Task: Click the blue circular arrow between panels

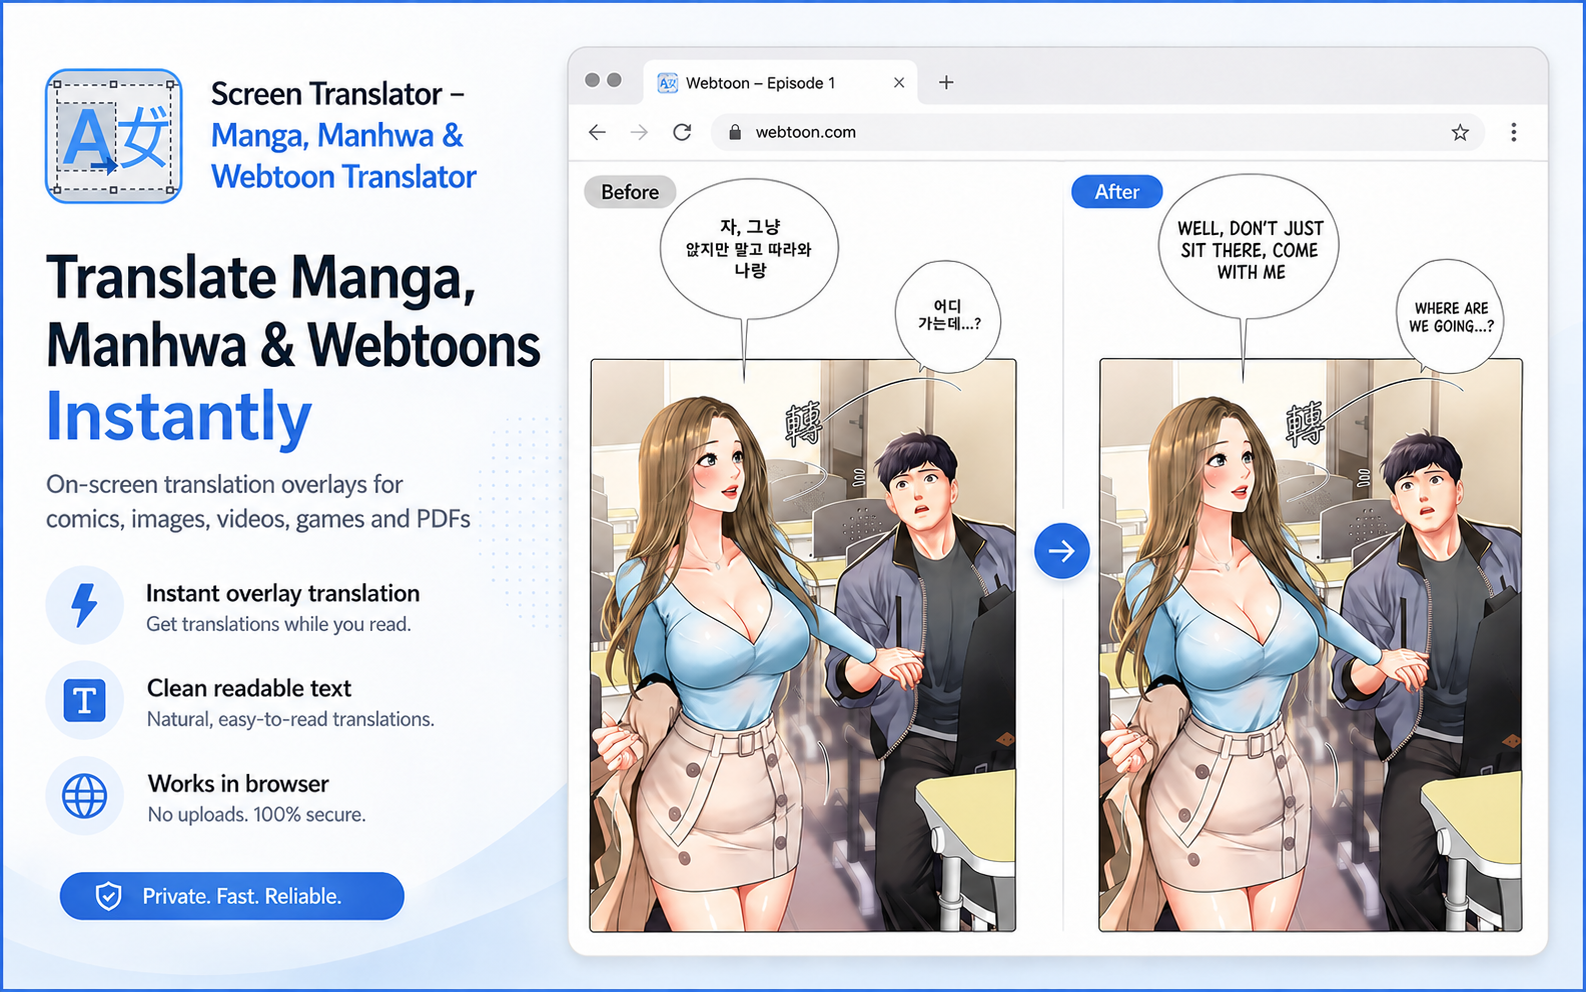Action: (x=1062, y=550)
